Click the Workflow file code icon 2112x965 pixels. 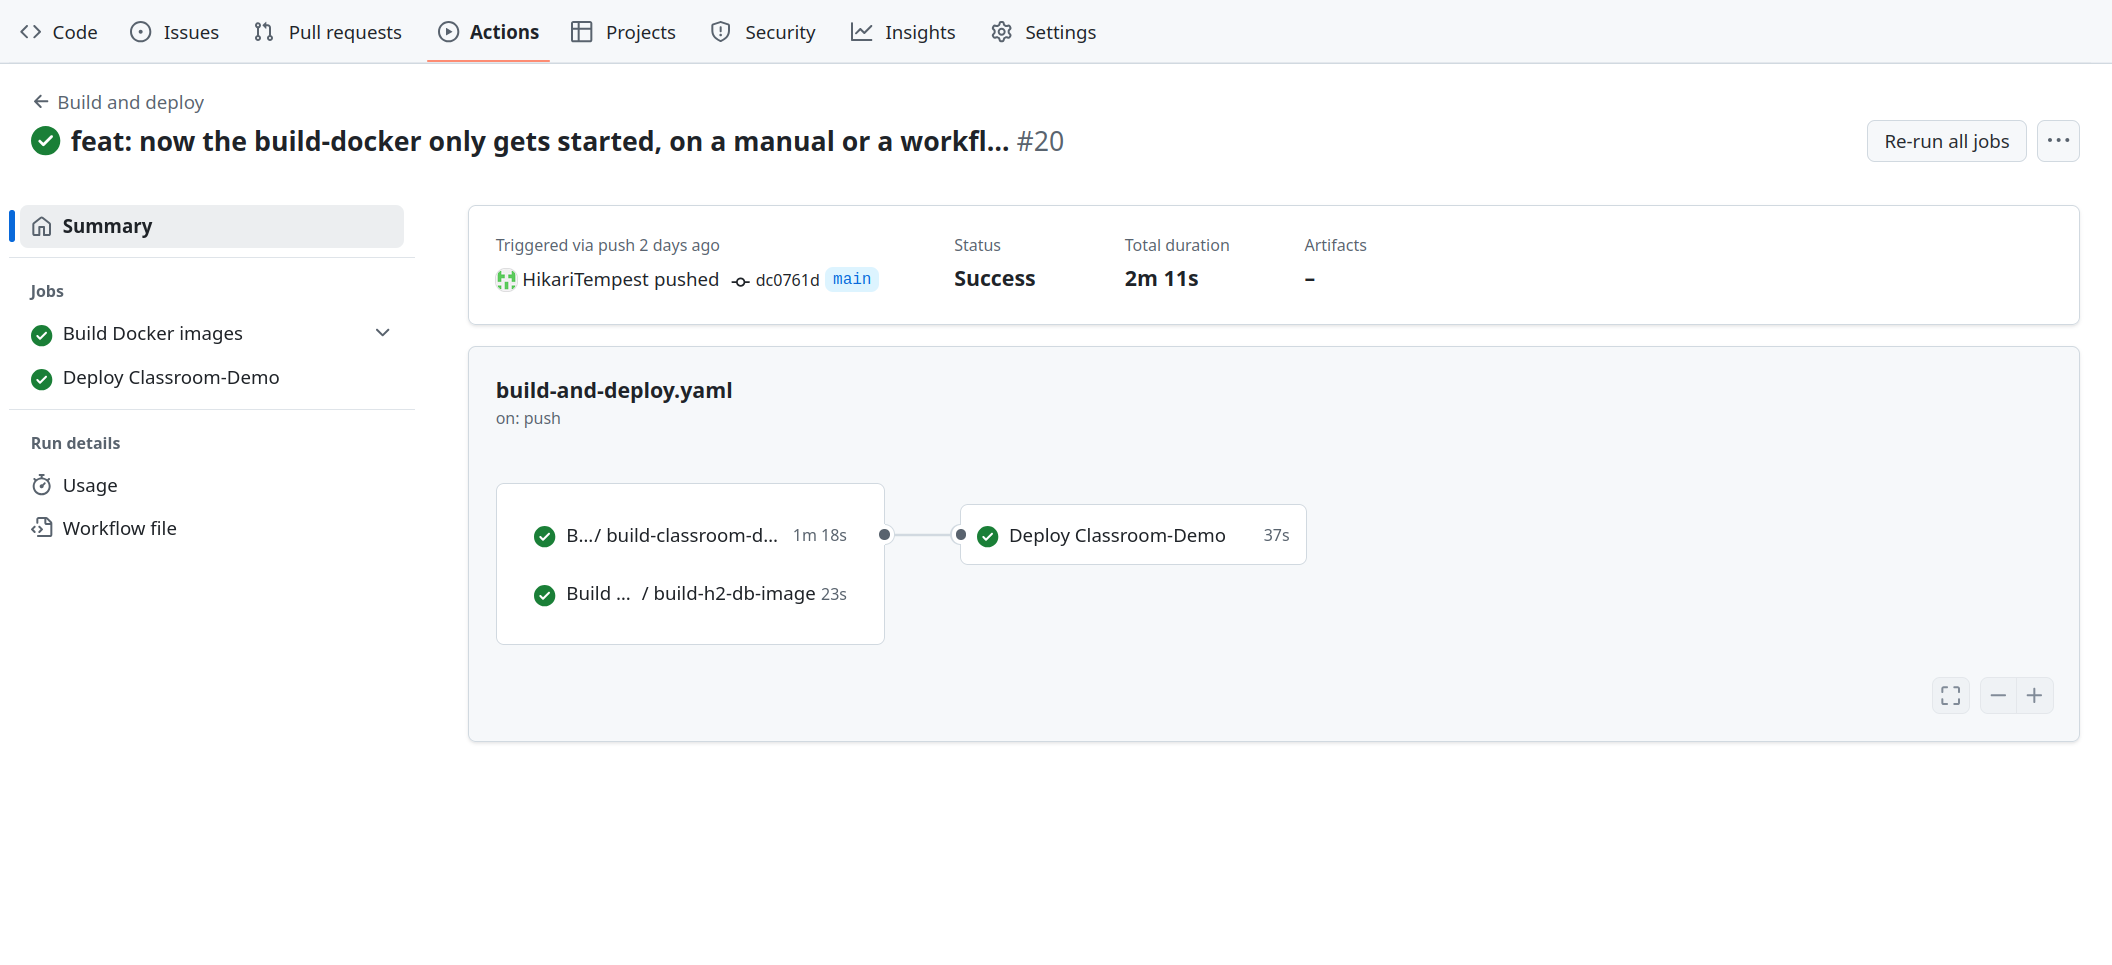coord(41,528)
